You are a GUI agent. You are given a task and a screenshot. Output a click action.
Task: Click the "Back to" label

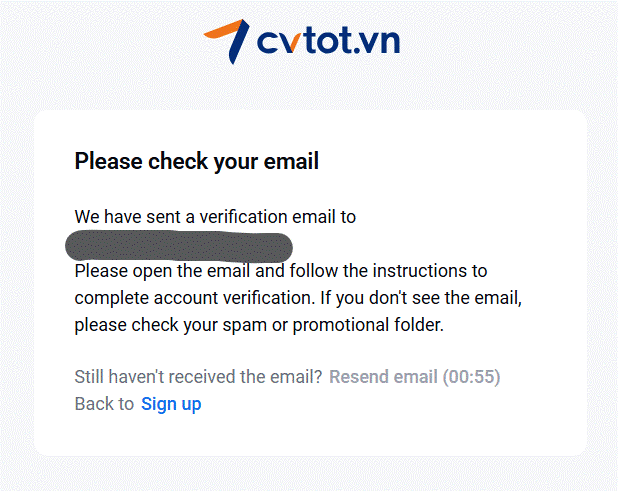point(104,404)
